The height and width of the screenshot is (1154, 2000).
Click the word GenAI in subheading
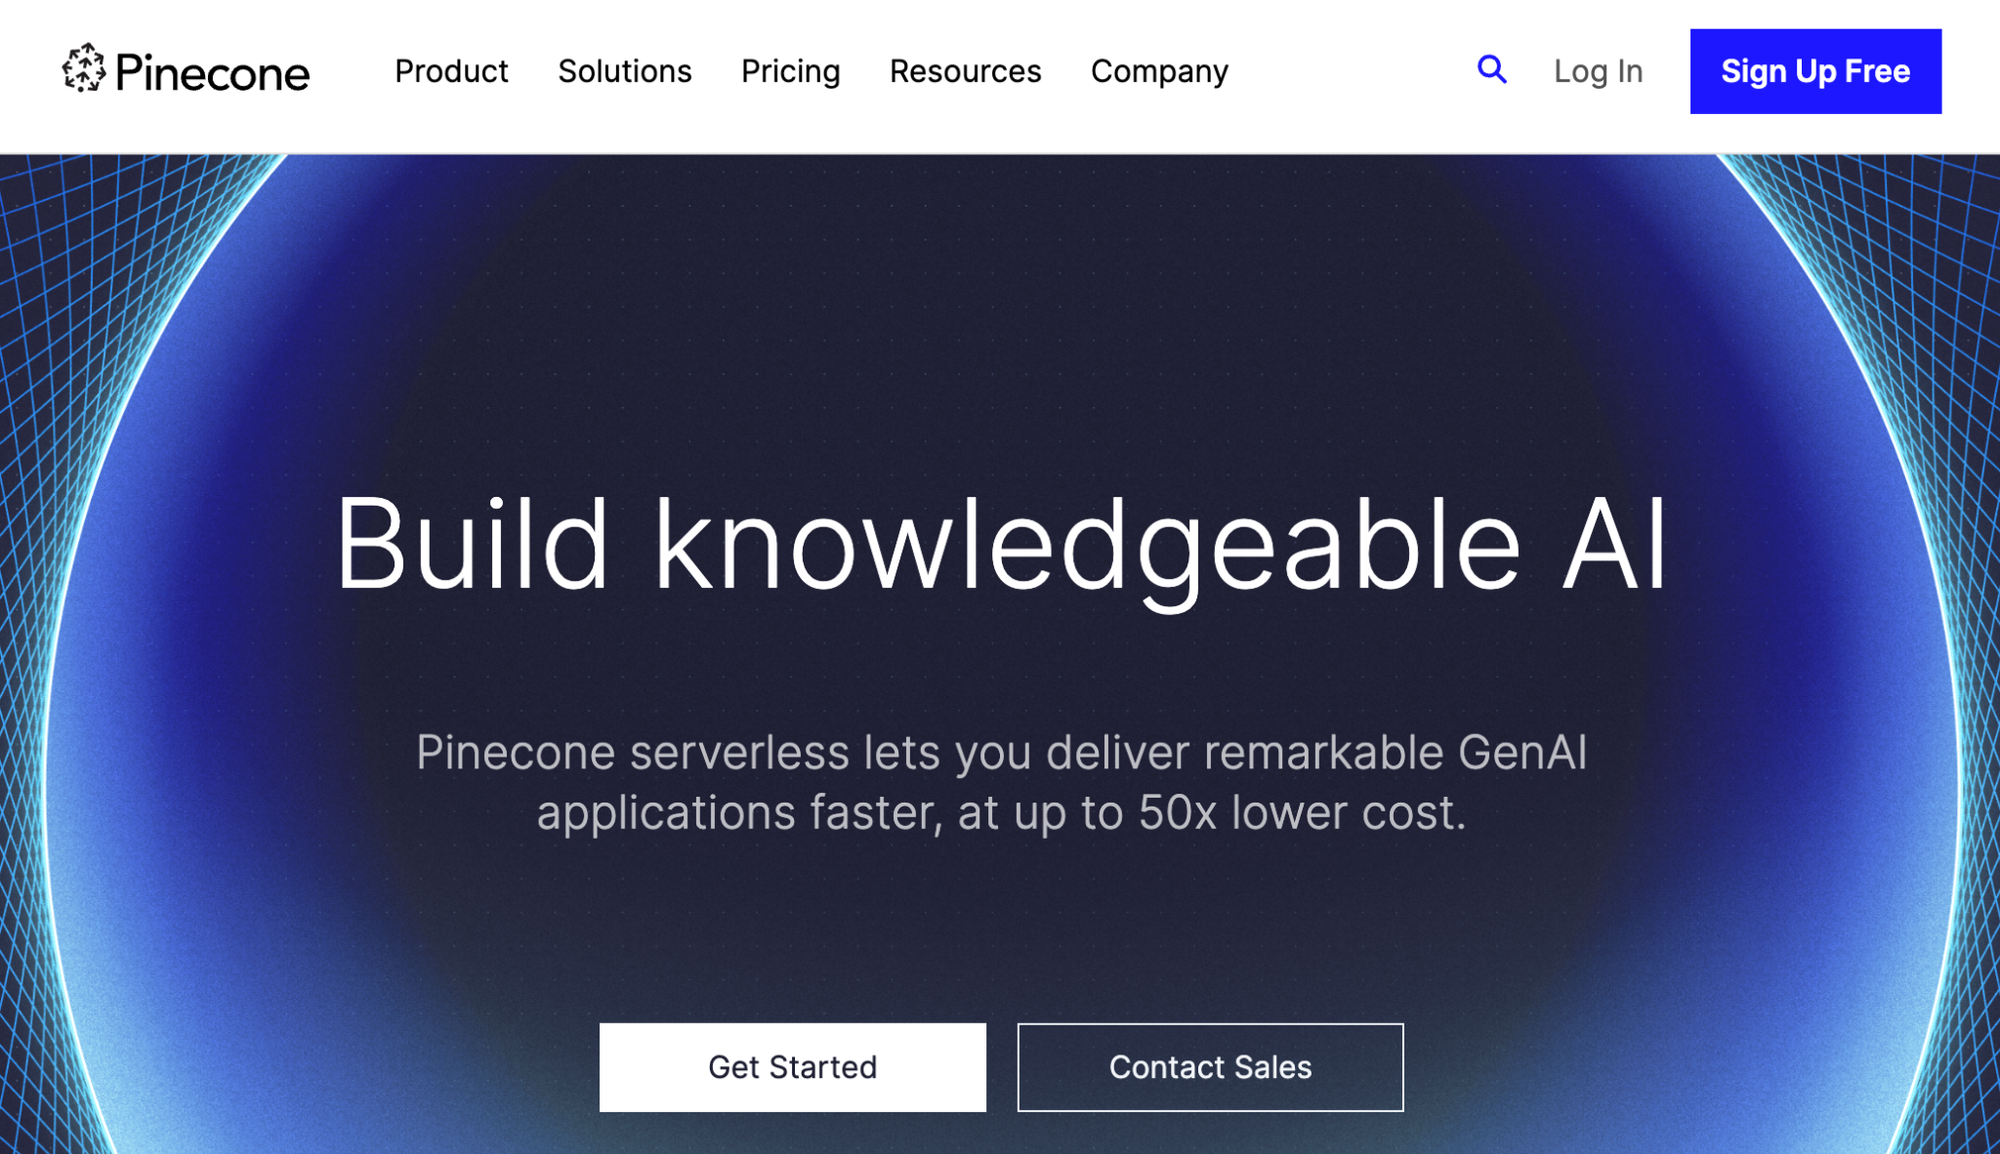(x=1522, y=752)
